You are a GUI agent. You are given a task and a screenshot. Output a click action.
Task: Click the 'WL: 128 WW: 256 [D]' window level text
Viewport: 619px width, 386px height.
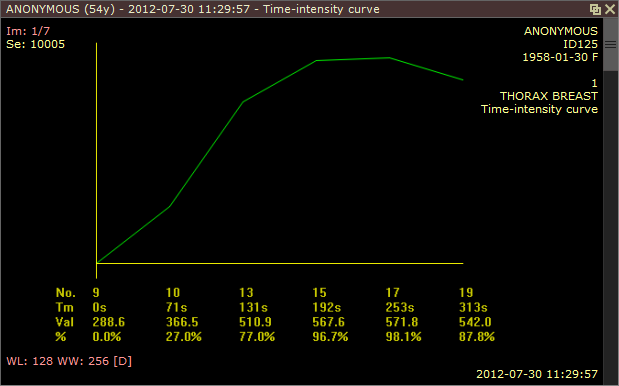(x=69, y=361)
